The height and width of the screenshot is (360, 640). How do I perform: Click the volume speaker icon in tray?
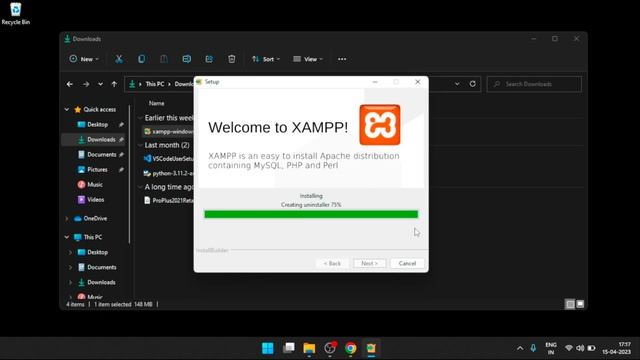pos(580,348)
